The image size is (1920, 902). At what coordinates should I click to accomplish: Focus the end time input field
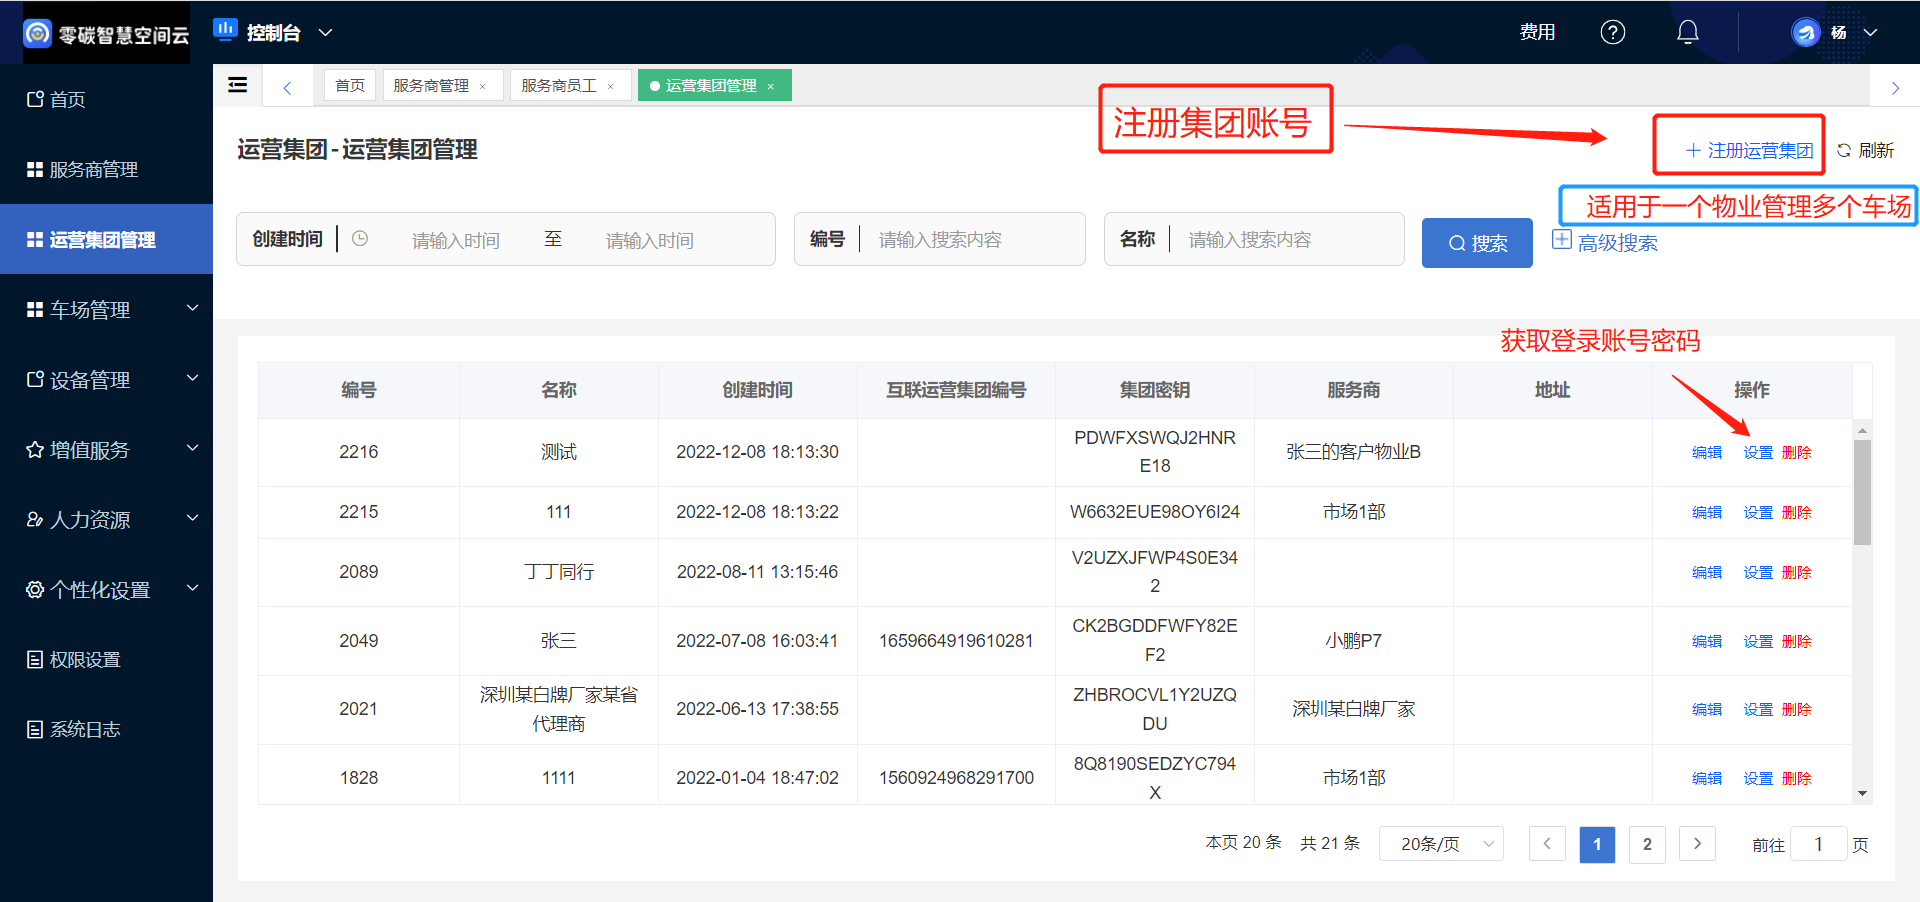click(650, 240)
